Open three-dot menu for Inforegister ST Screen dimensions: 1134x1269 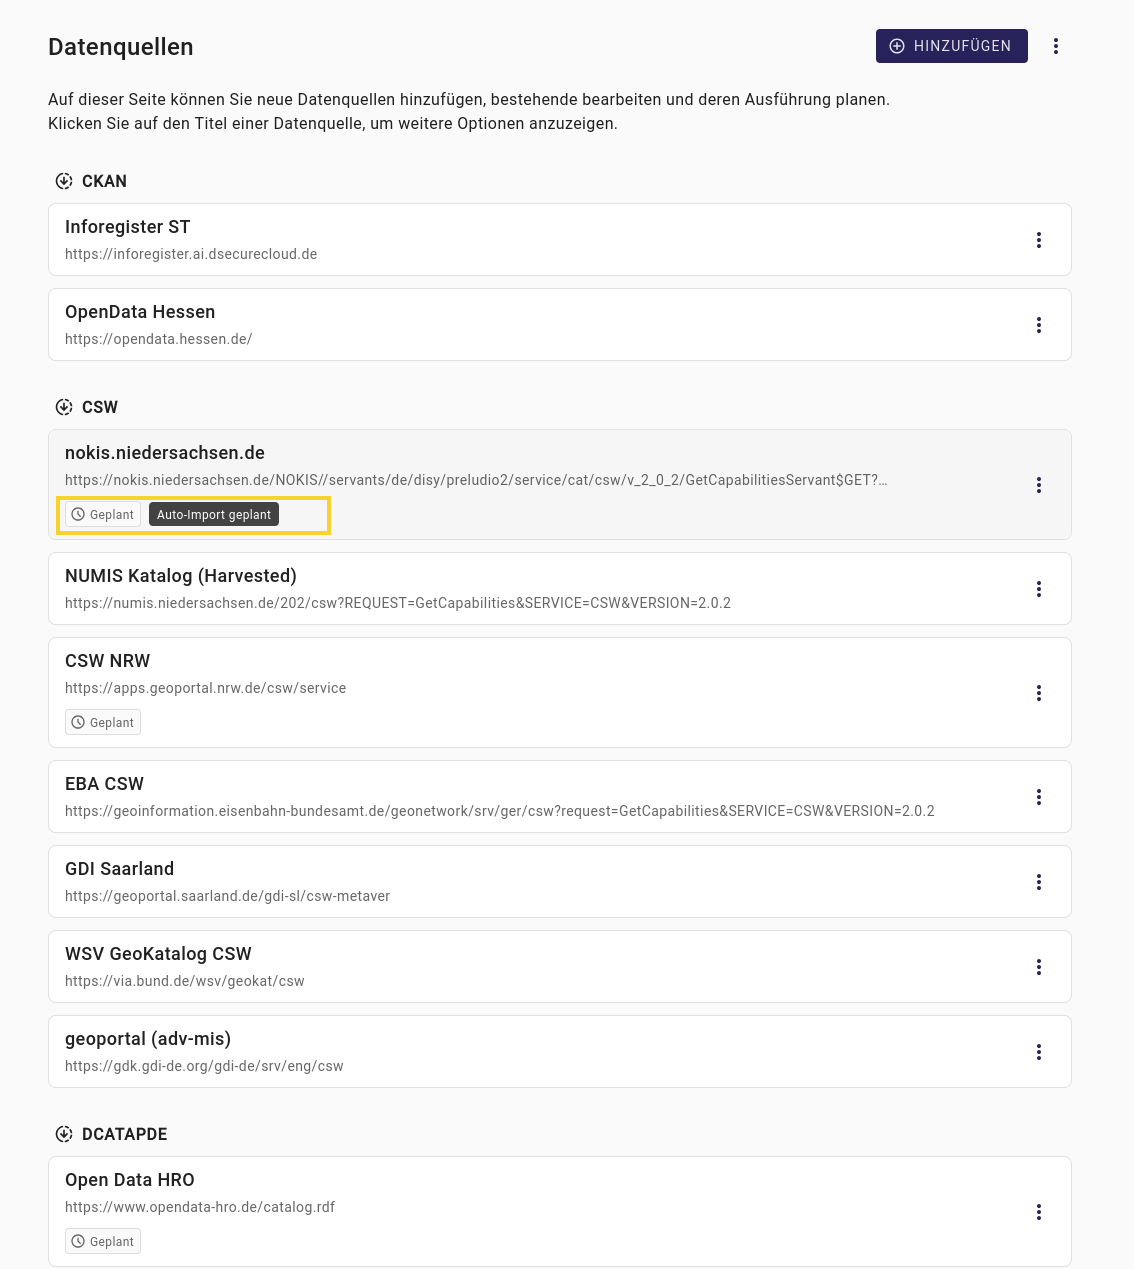click(1039, 240)
